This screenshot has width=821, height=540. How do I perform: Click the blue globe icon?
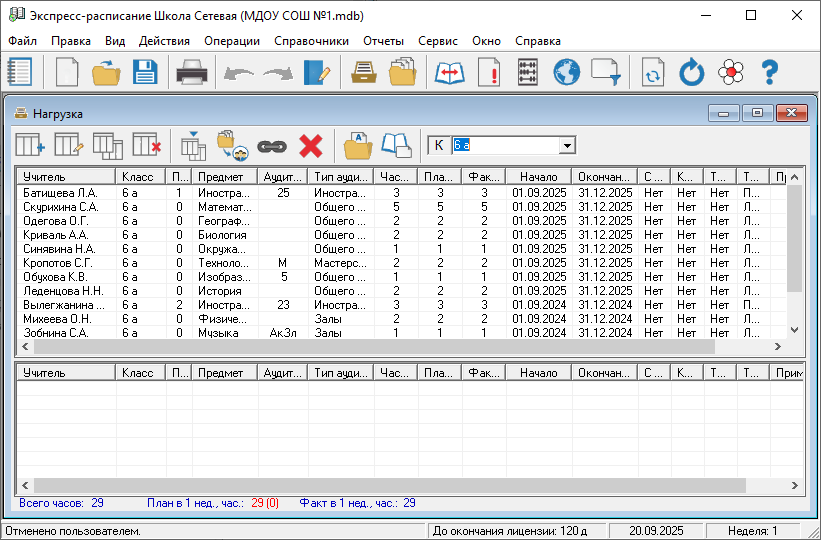click(567, 72)
